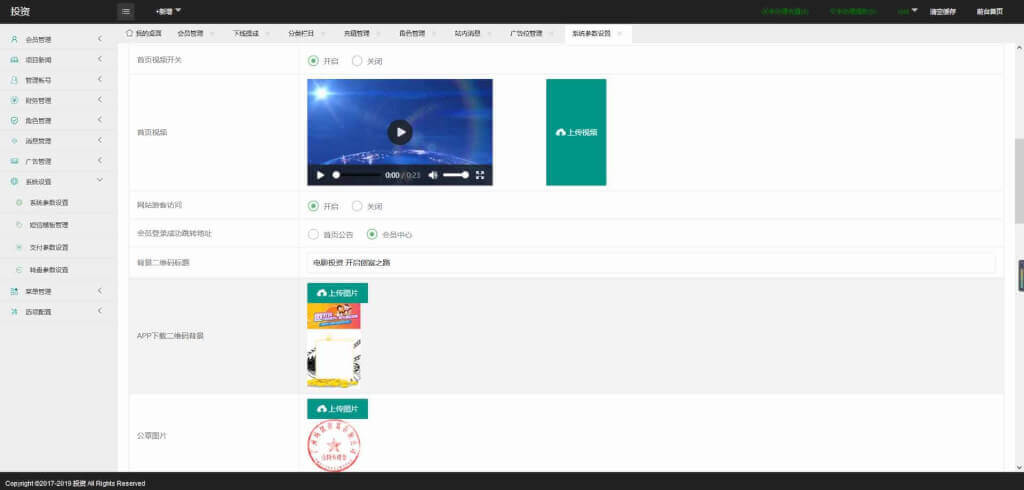Open the +新增 dropdown in top bar
The image size is (1024, 490).
click(168, 11)
